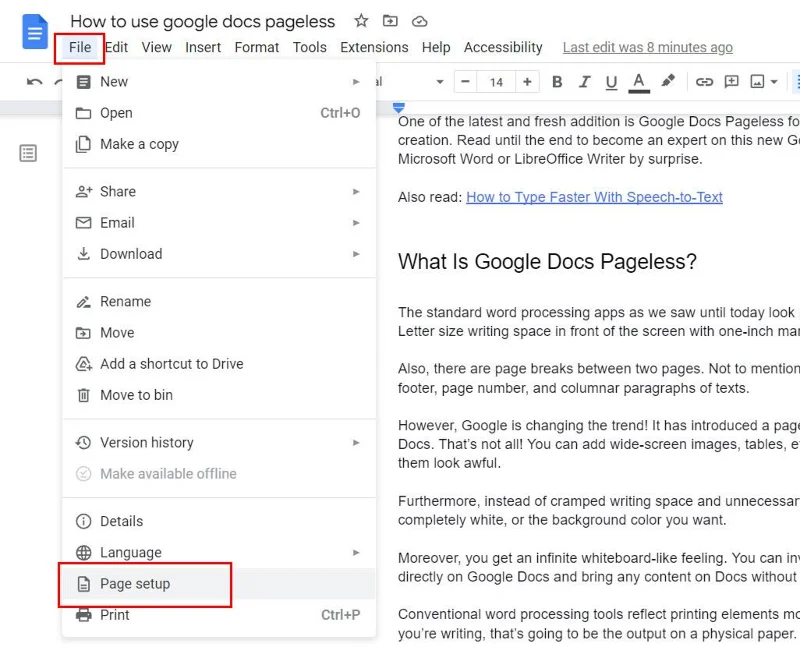Click the undo arrow in toolbar
The image size is (800, 647).
coord(34,82)
